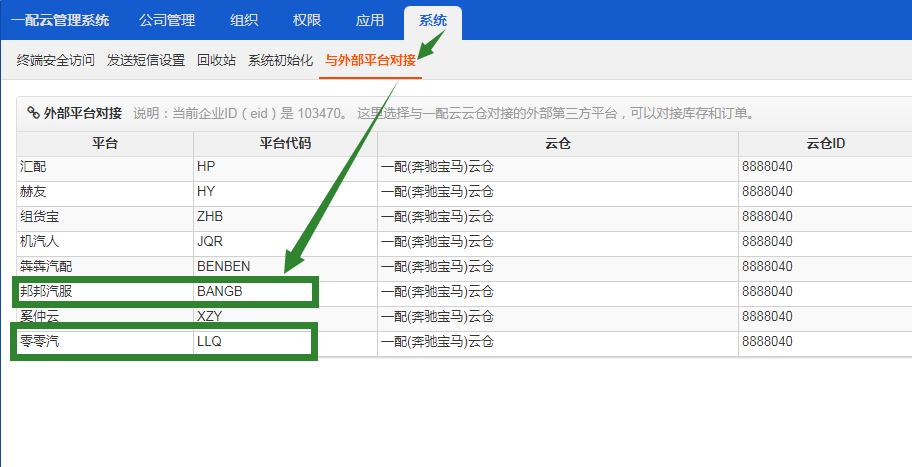The image size is (912, 467).
Task: Go to the 应用 menu
Action: pyautogui.click(x=369, y=20)
